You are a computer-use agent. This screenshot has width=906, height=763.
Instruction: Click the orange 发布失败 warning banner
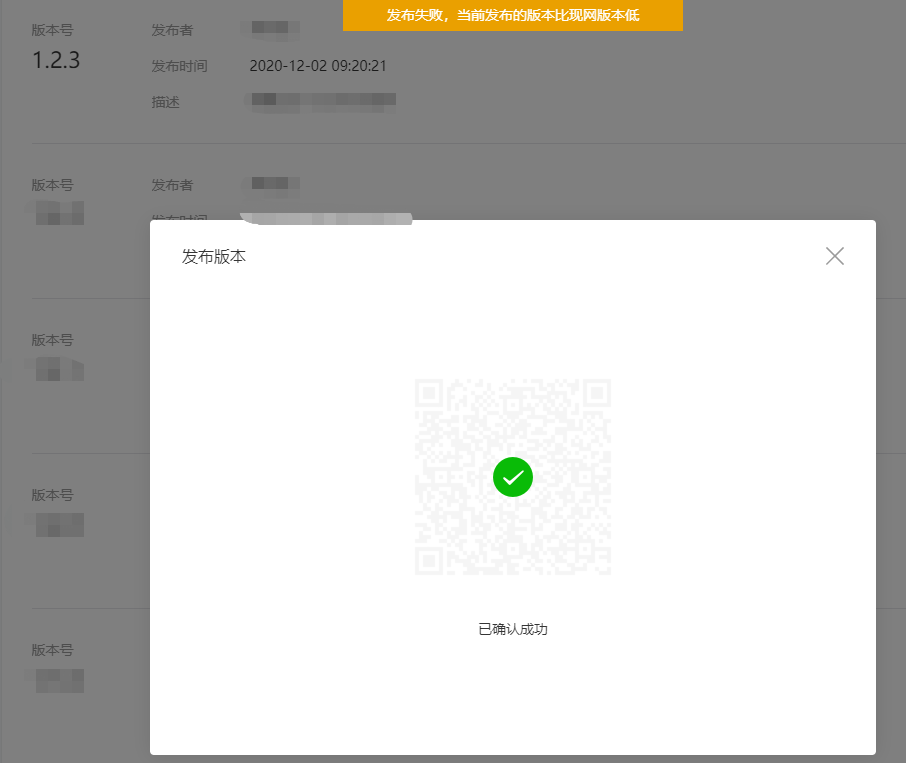coord(513,15)
